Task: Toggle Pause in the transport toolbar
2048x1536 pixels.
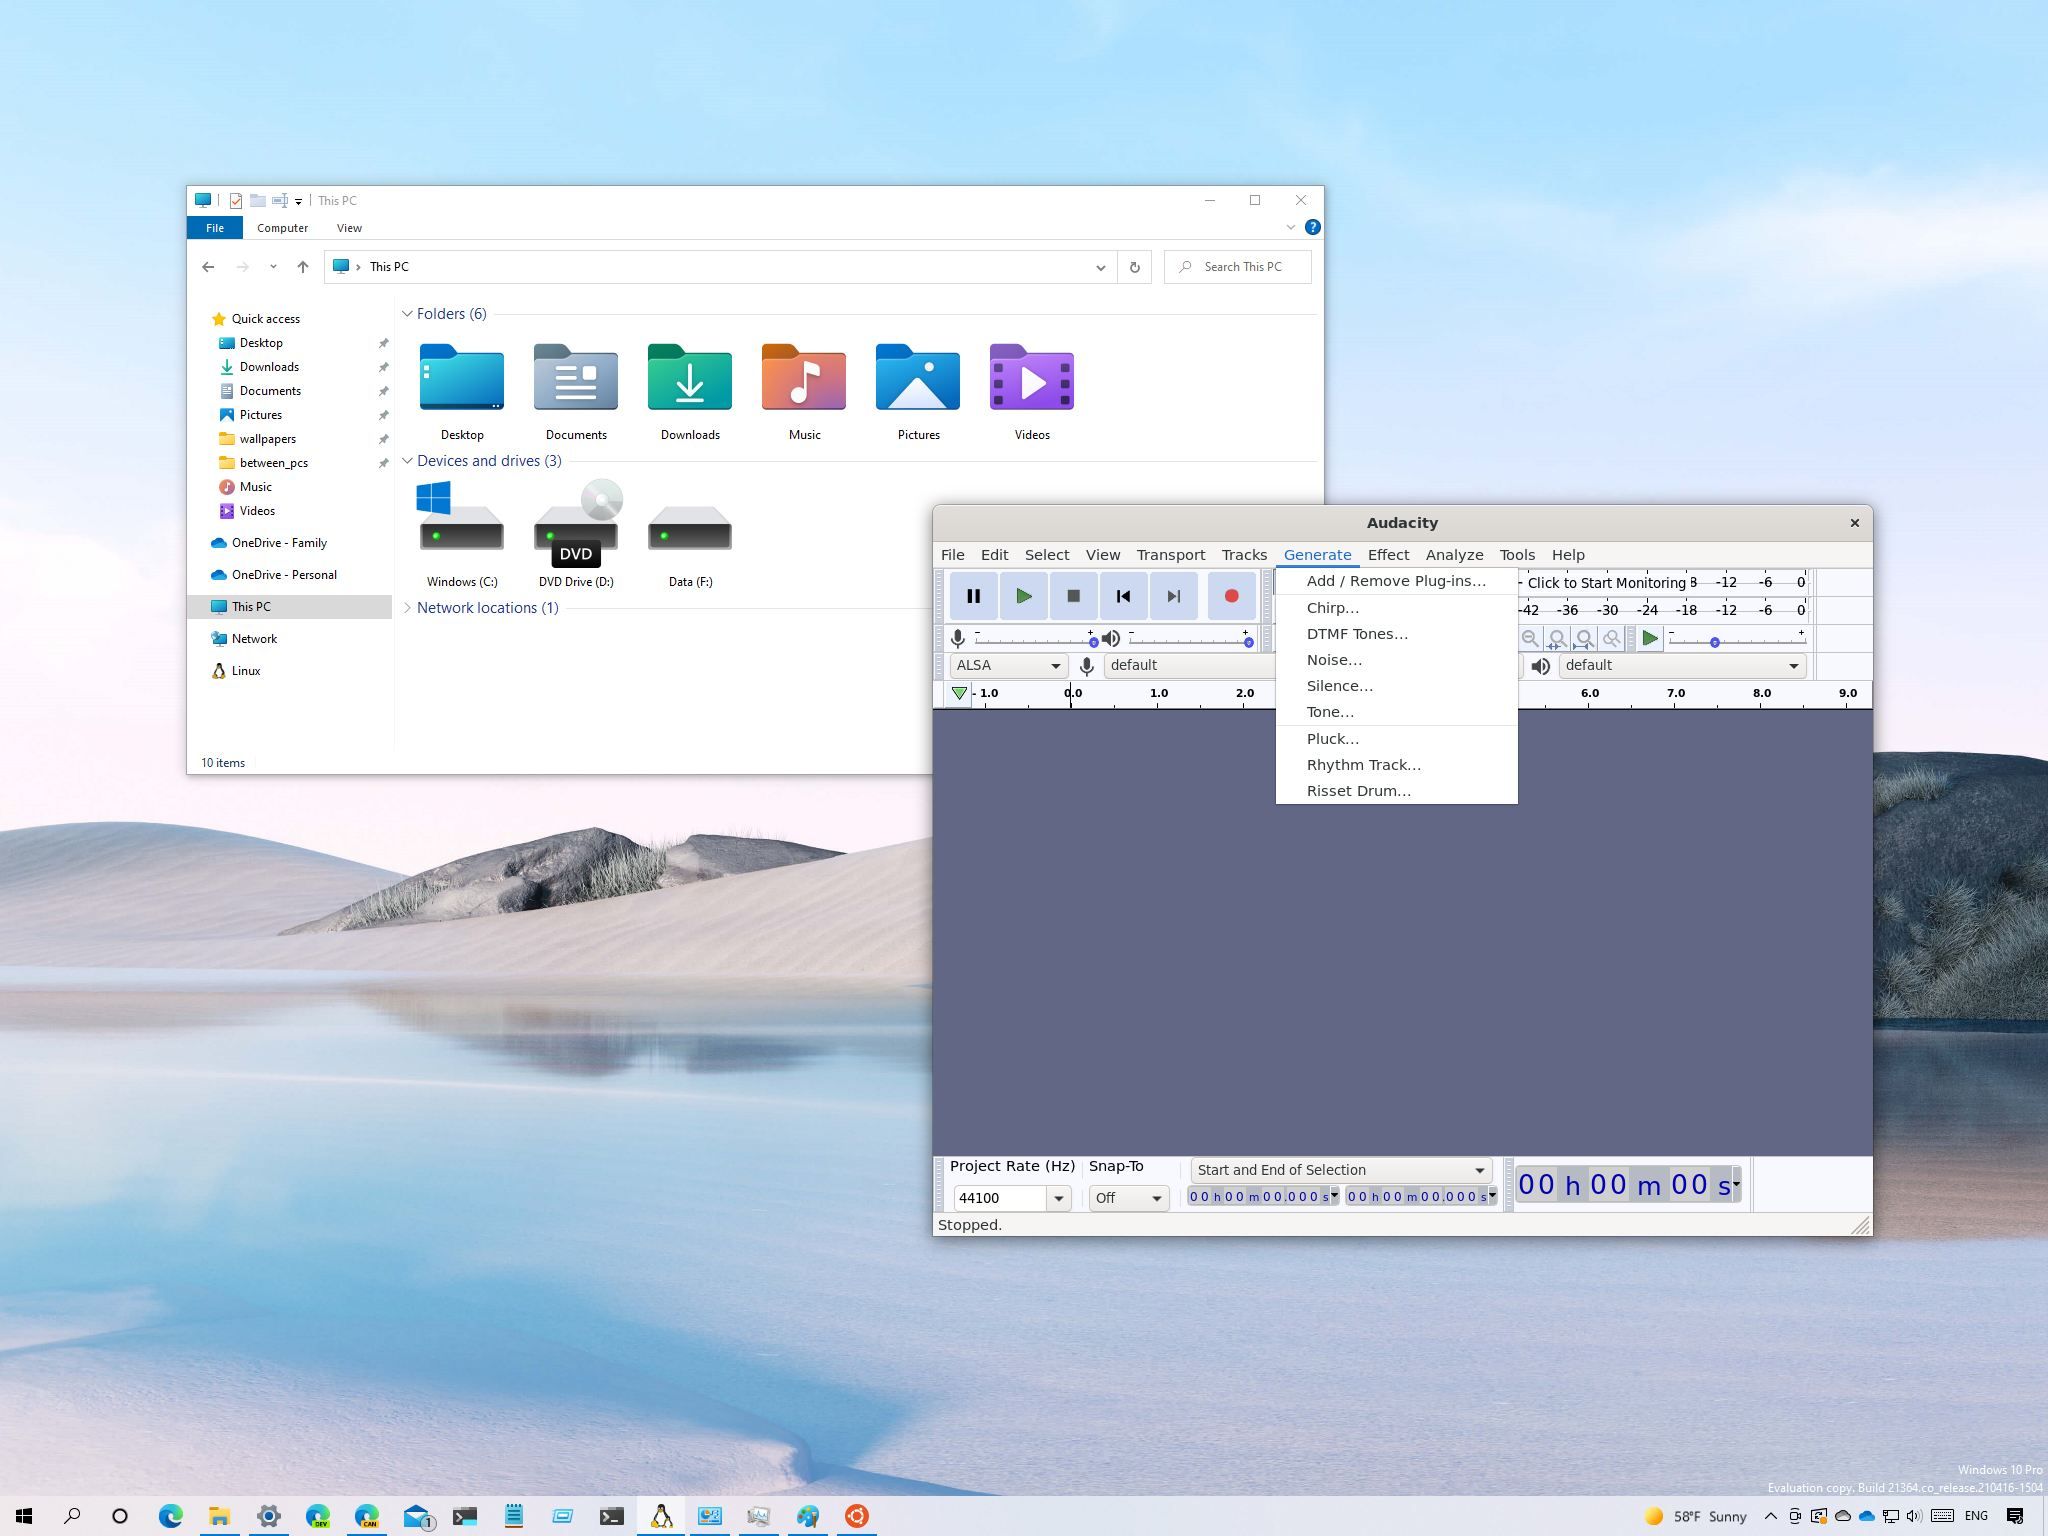Action: pyautogui.click(x=973, y=595)
